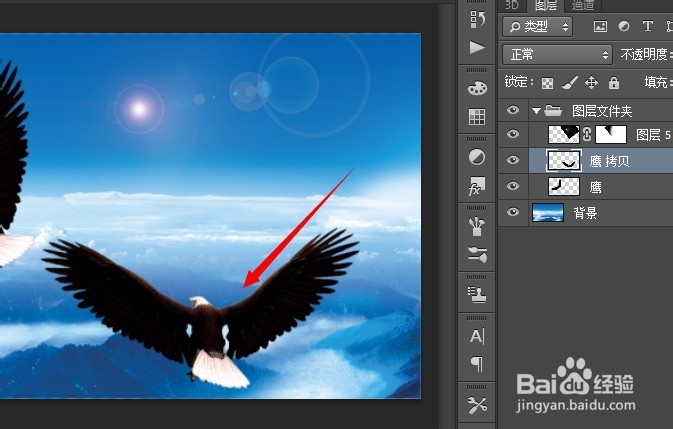Screen dimensions: 673x429
Task: Open the 正常 blend mode dropdown
Action: point(557,55)
